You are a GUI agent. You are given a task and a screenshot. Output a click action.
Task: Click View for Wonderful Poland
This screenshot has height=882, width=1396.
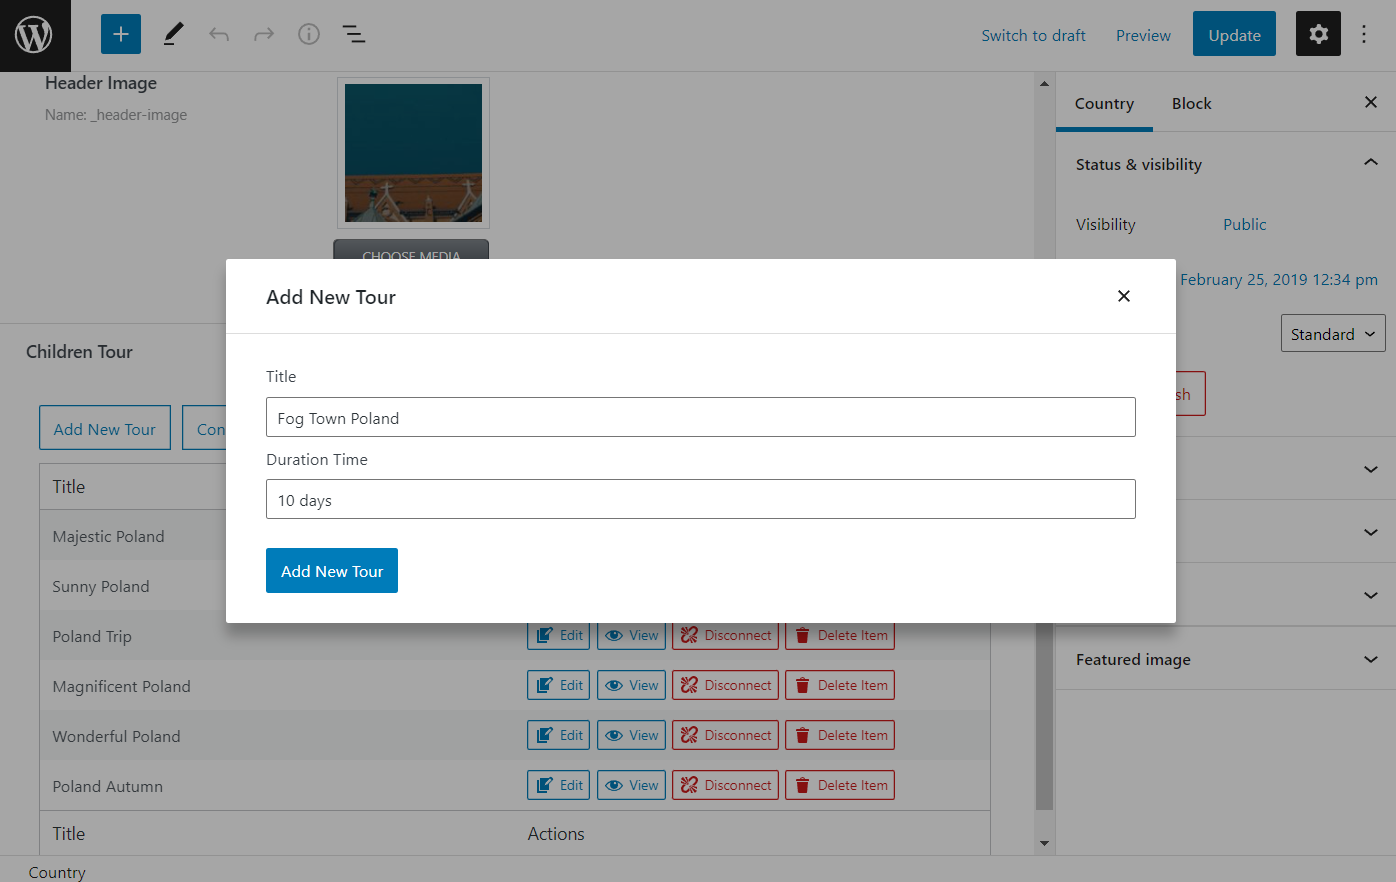632,735
